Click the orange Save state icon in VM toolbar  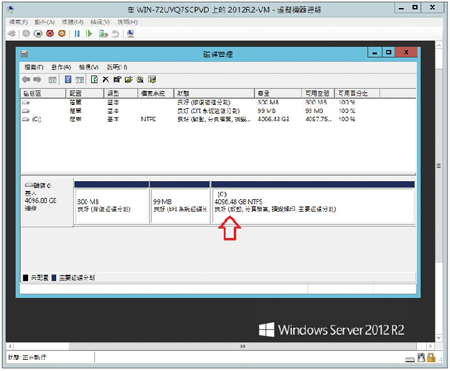point(62,33)
